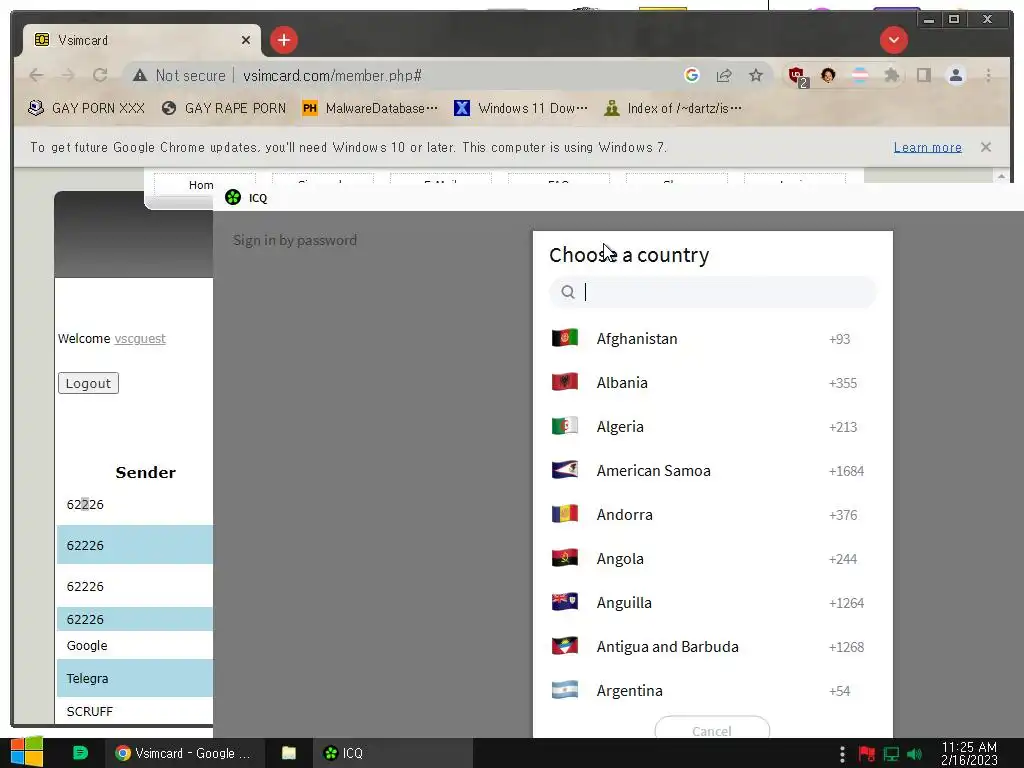Screen dimensions: 1024x768
Task: Open red flag Action Center tray icon
Action: pos(867,754)
